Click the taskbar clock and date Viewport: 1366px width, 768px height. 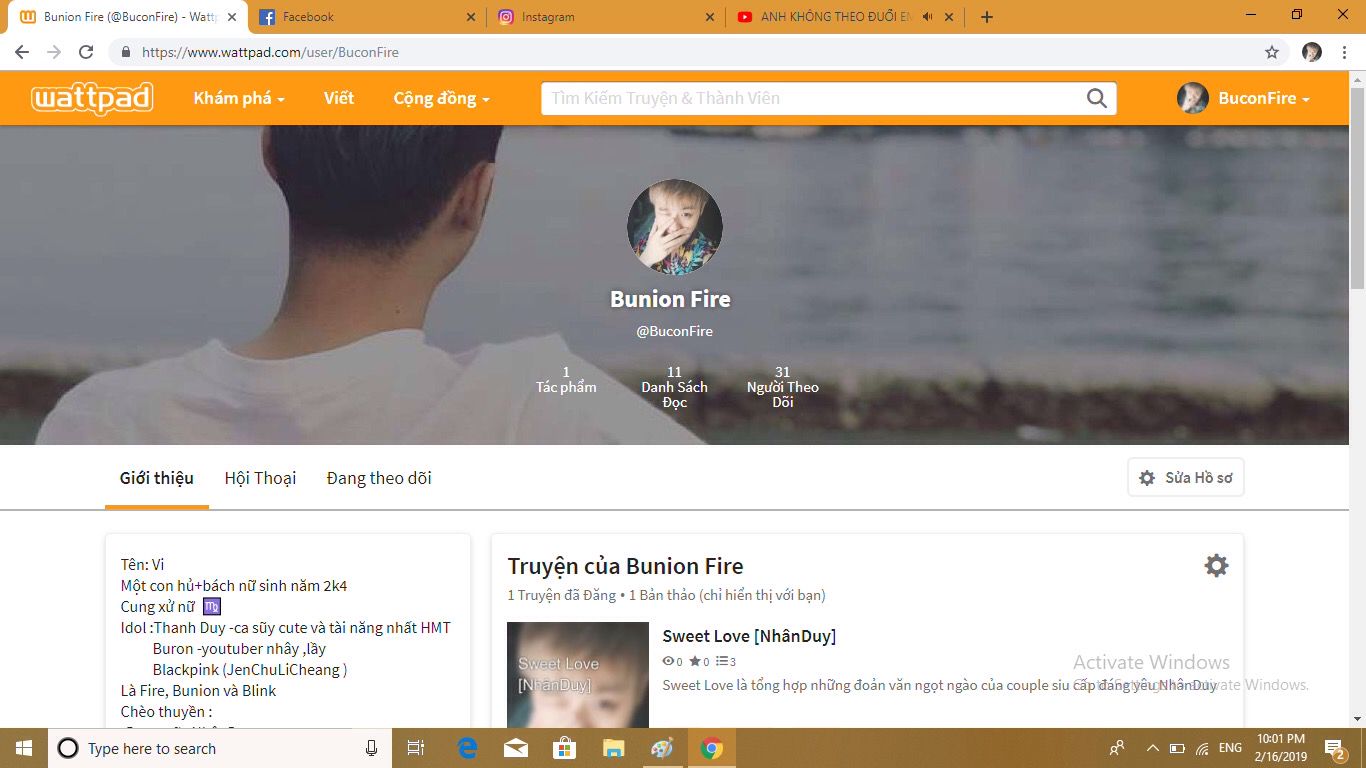click(1283, 748)
